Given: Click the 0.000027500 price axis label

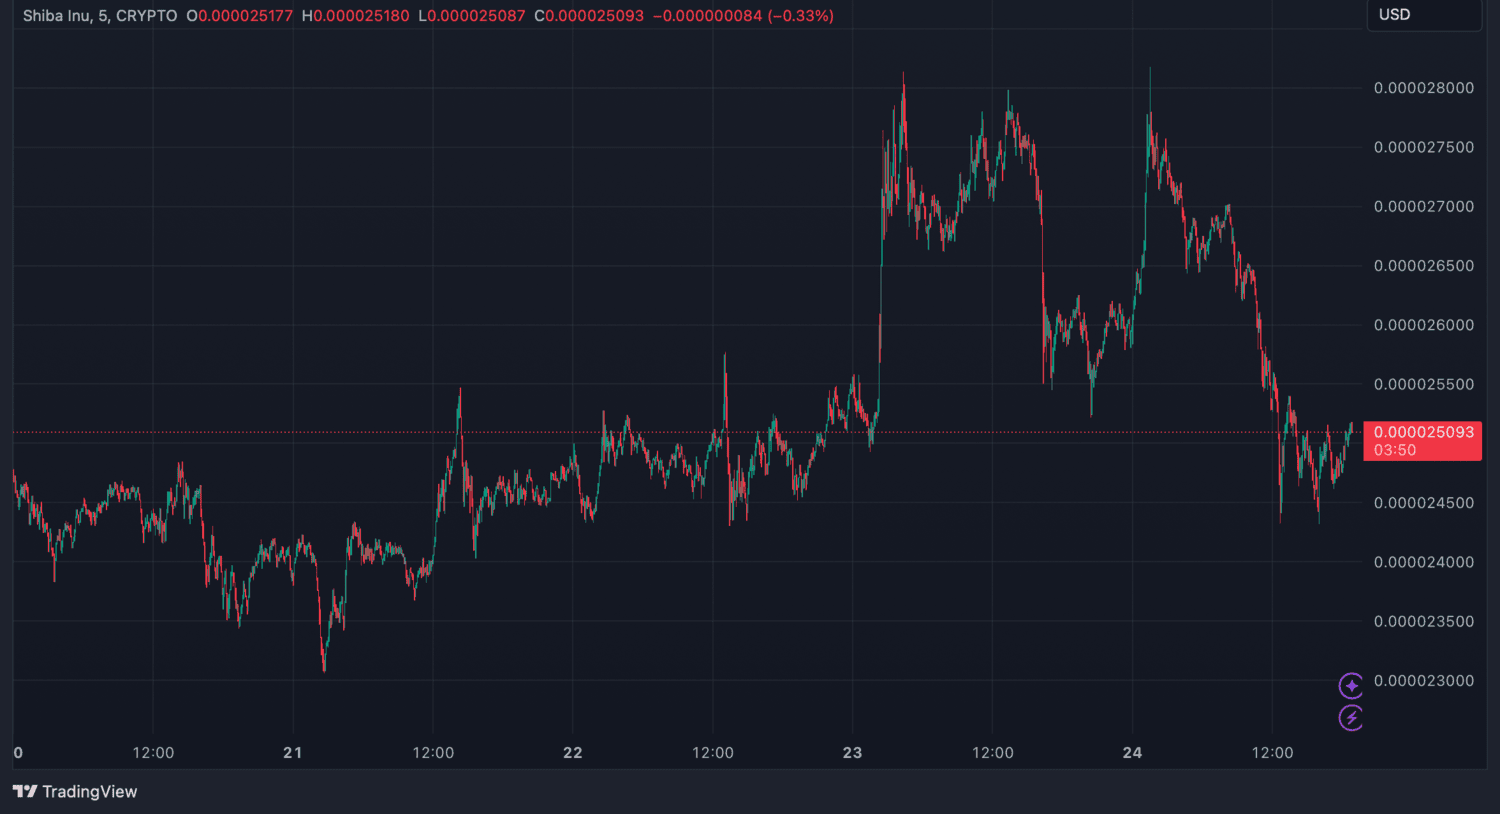Looking at the screenshot, I should click(1423, 147).
